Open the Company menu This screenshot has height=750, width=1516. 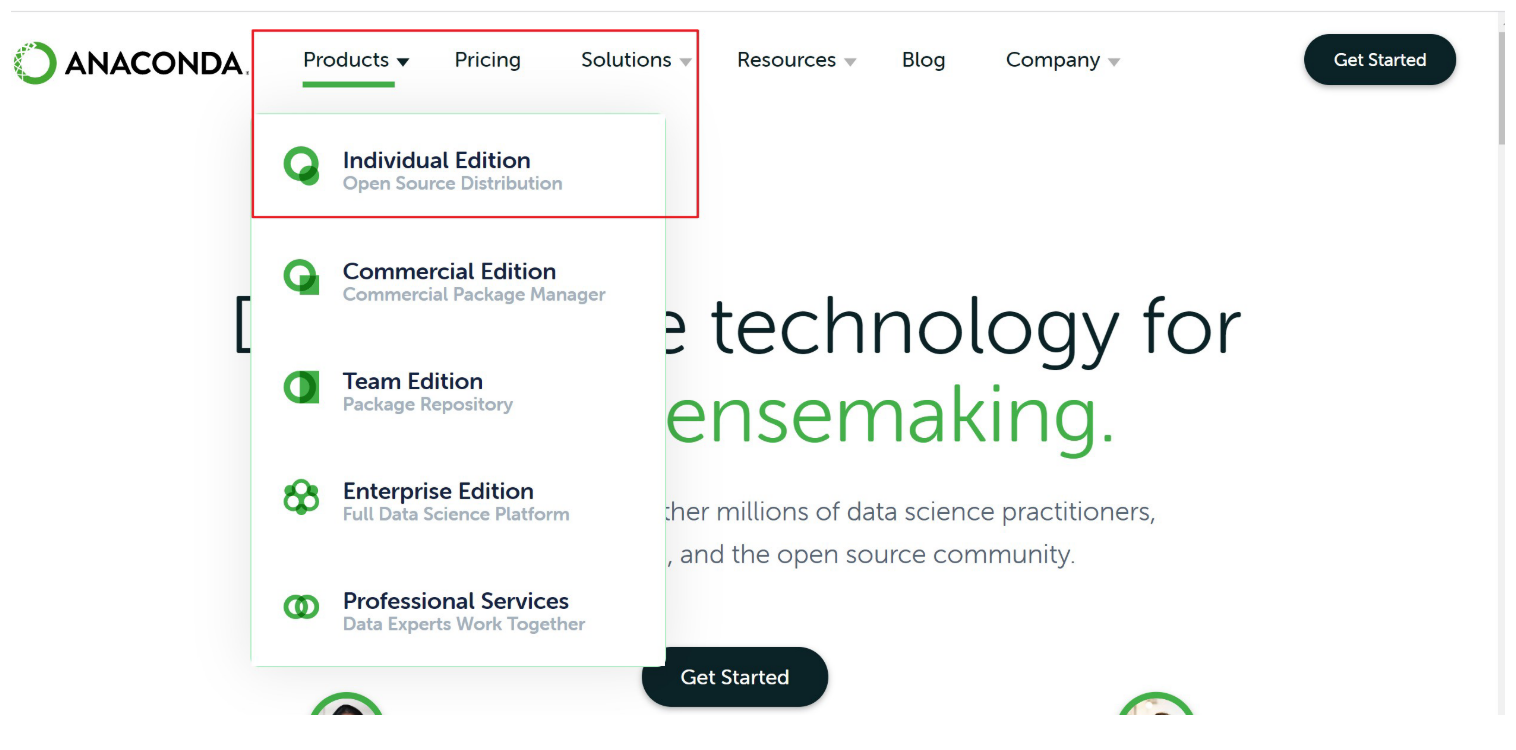1053,60
